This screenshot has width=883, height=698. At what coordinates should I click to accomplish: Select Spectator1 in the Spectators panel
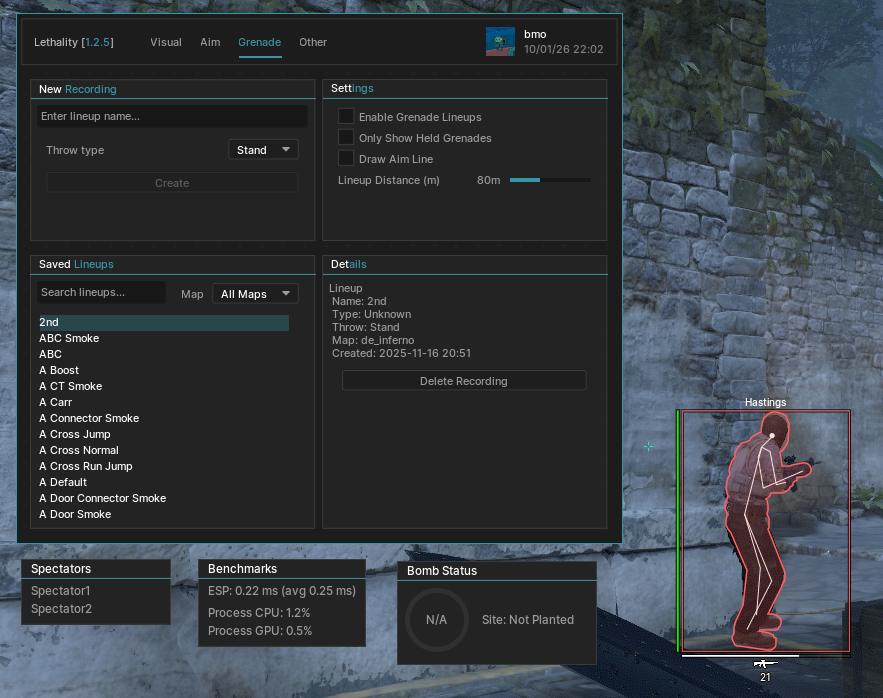coord(61,591)
